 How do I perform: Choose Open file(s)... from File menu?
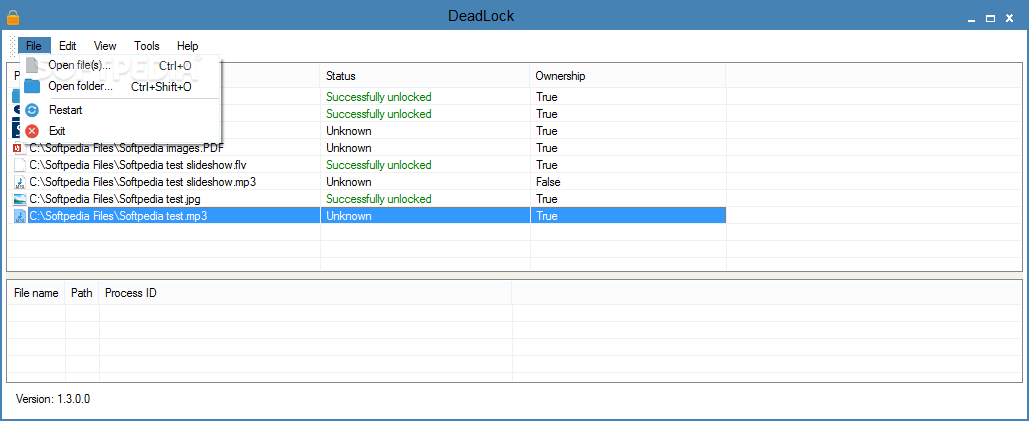click(120, 66)
